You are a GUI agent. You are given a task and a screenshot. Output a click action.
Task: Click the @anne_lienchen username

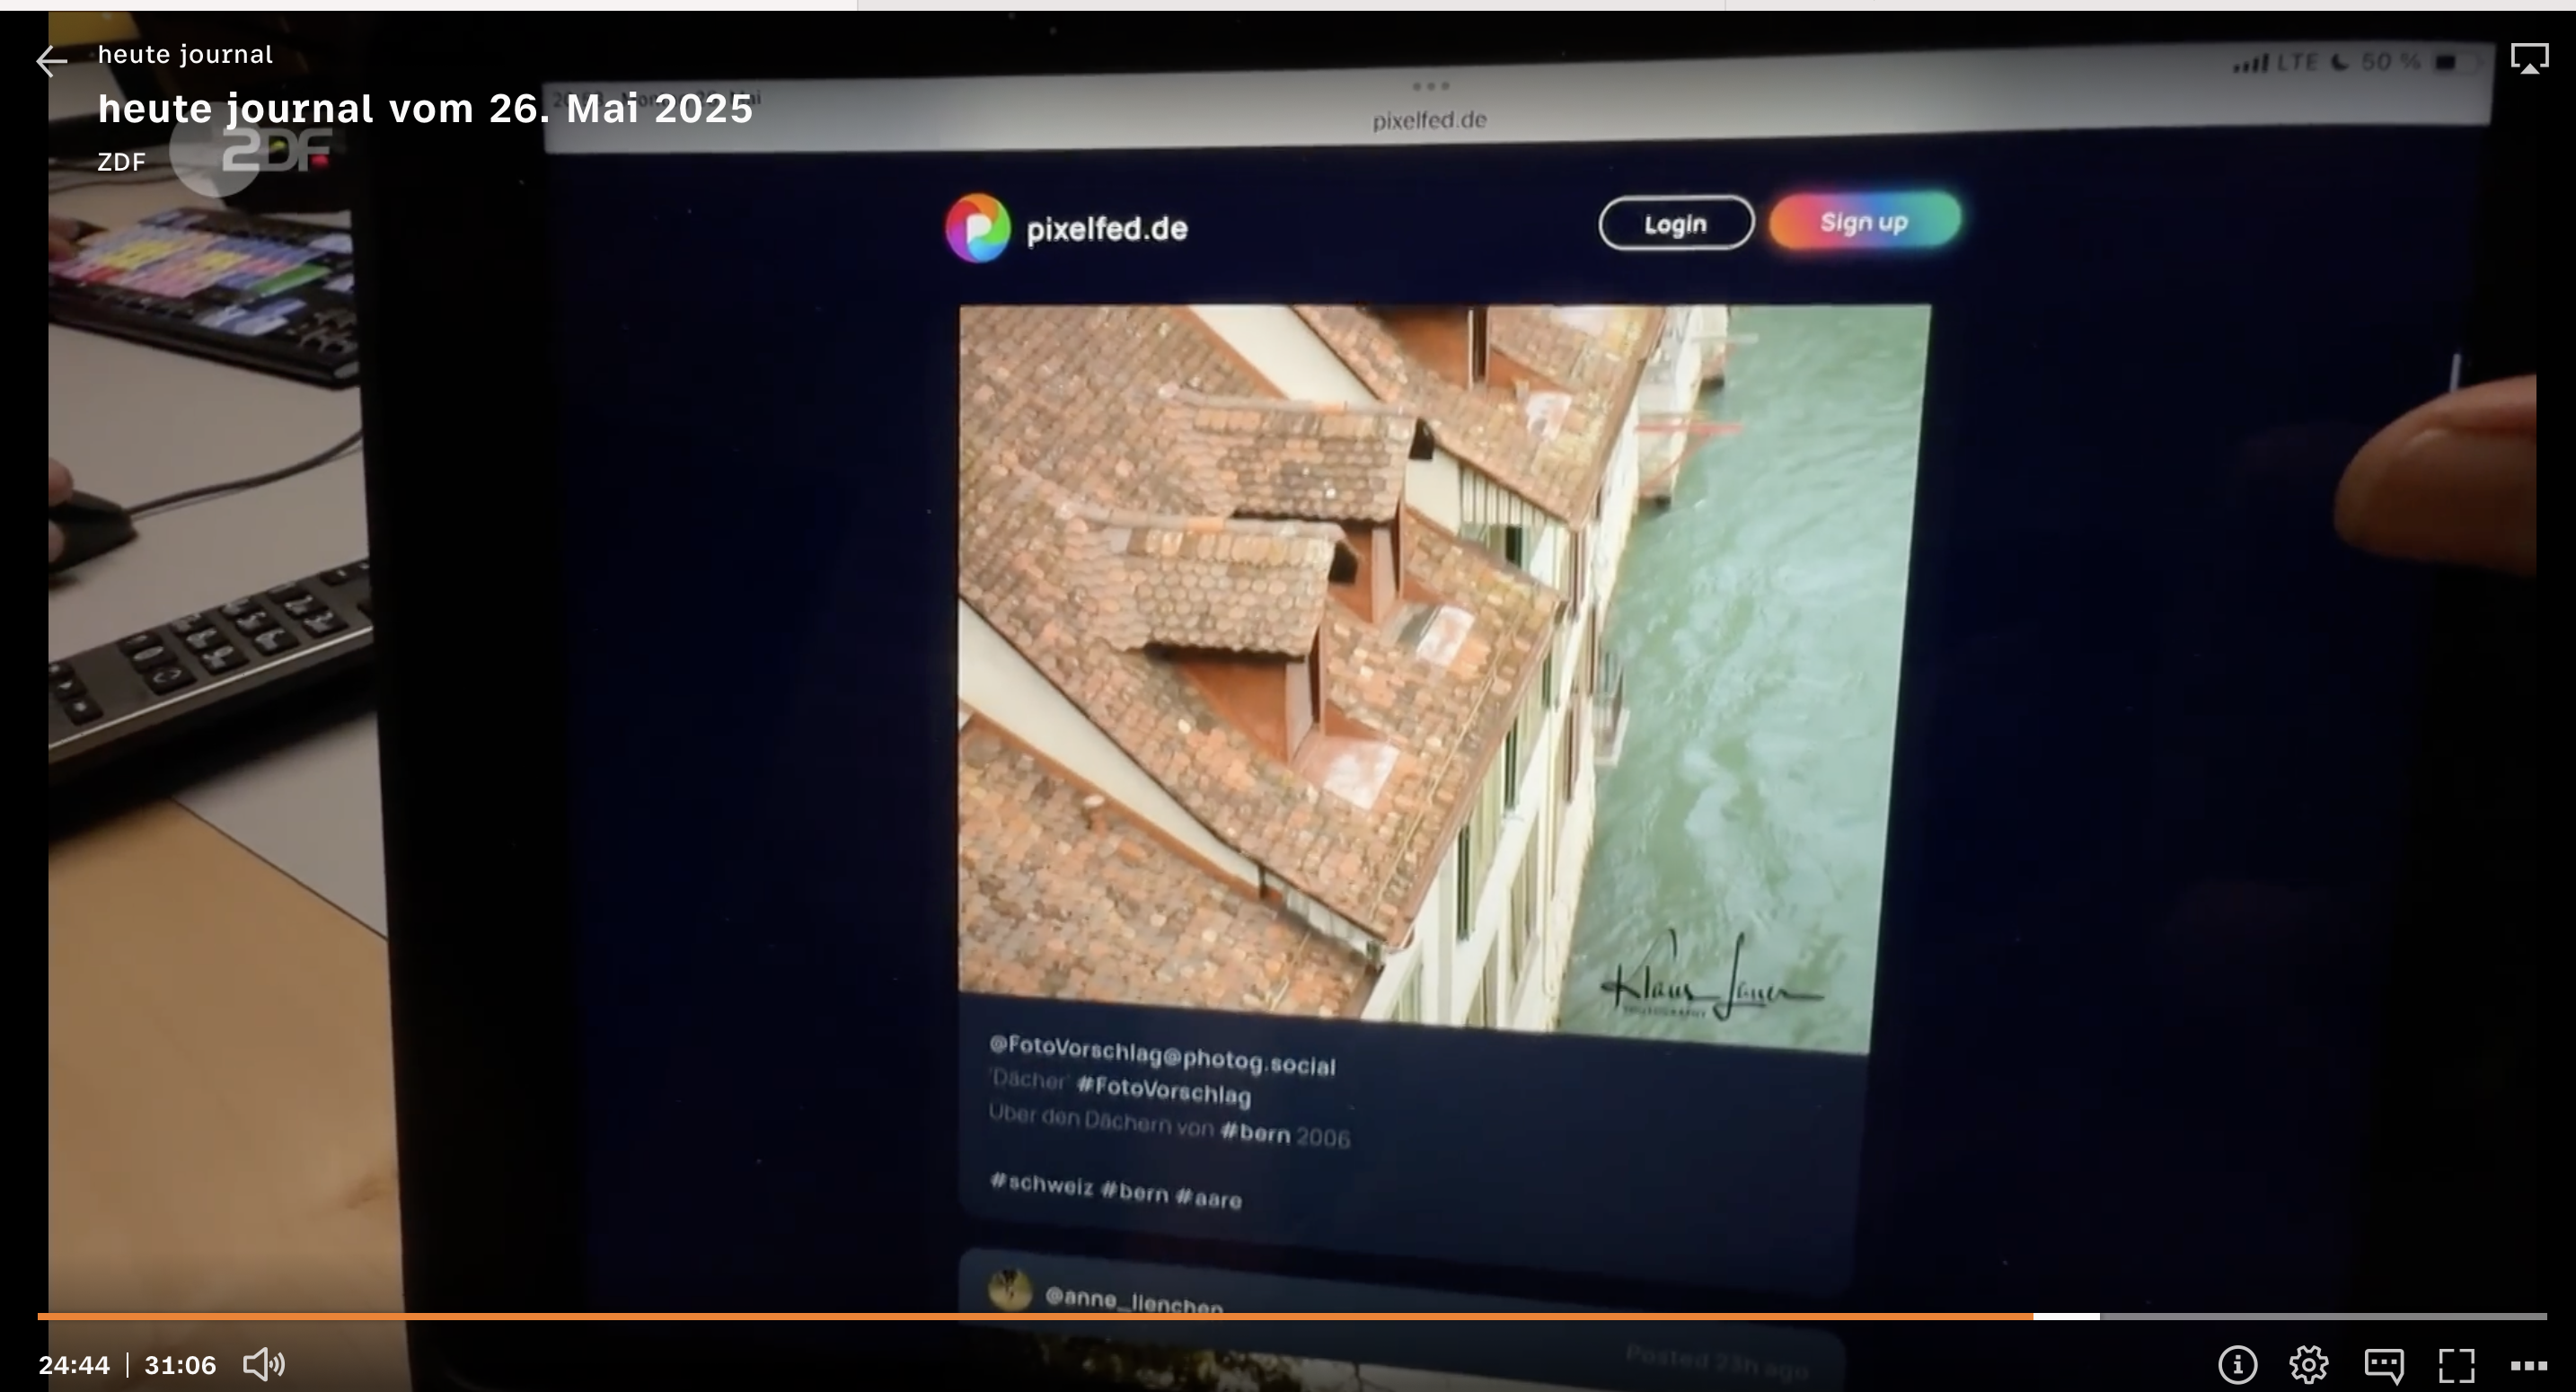point(1133,1300)
